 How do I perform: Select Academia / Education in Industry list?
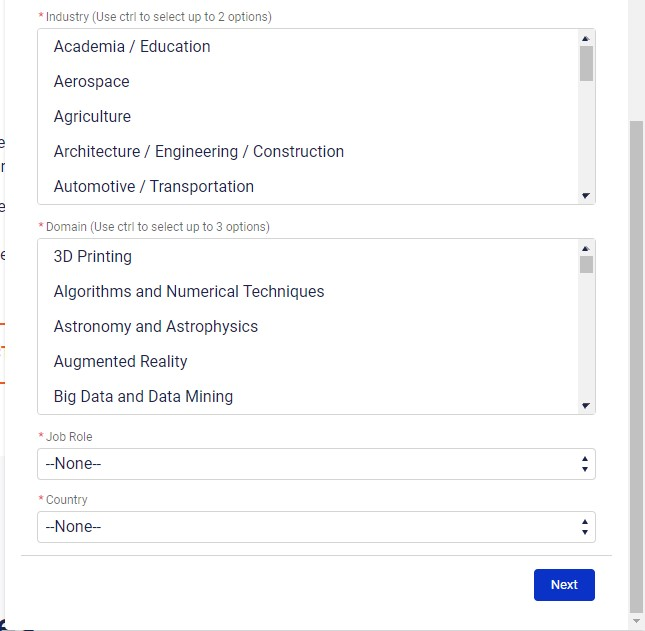pos(132,47)
